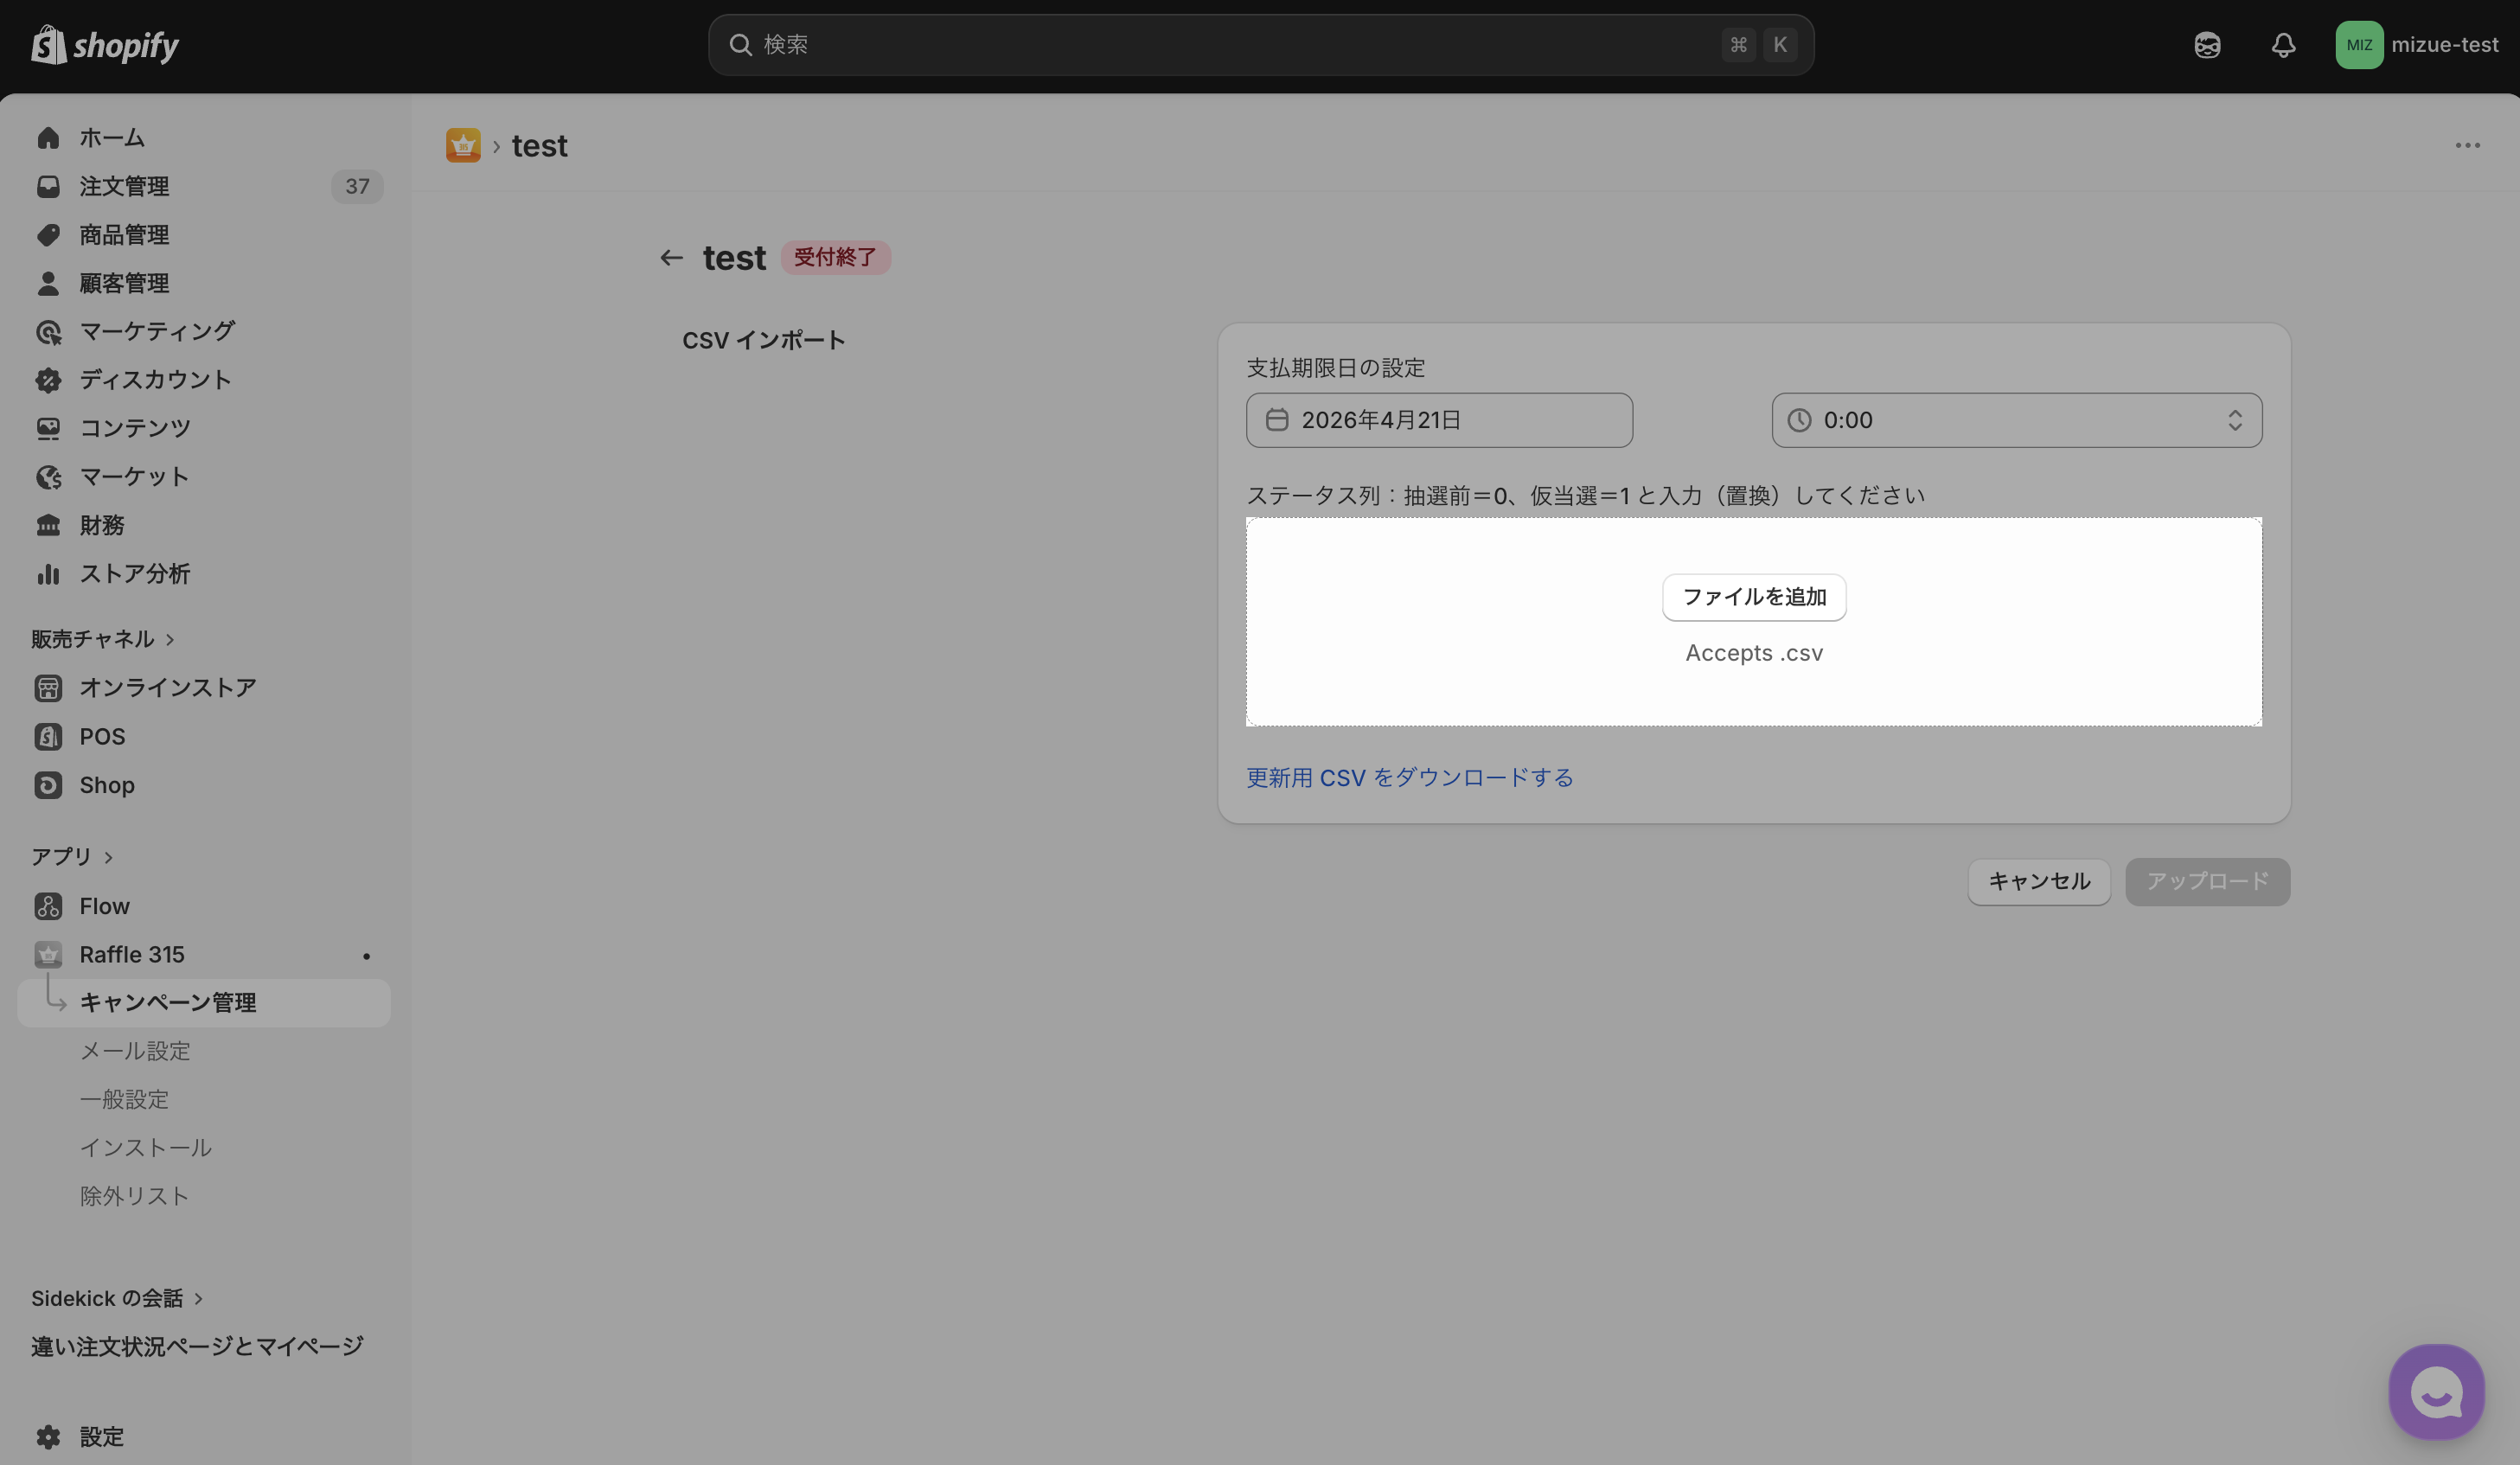2520x1465 pixels.
Task: Click the アップロード button
Action: pos(2207,882)
